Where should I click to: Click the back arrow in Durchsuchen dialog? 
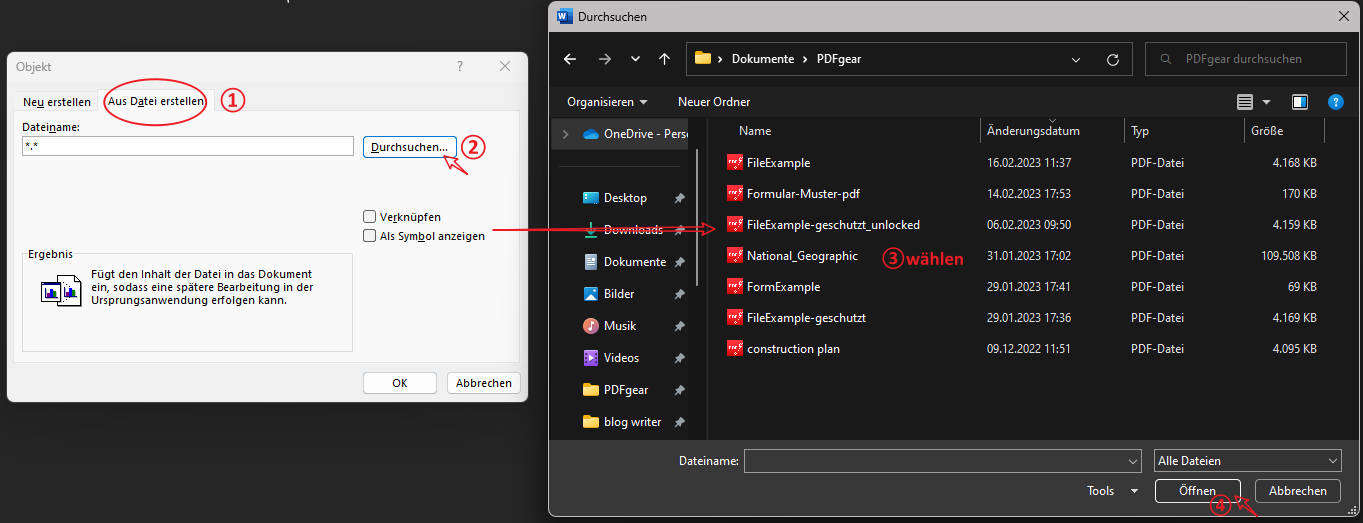570,59
